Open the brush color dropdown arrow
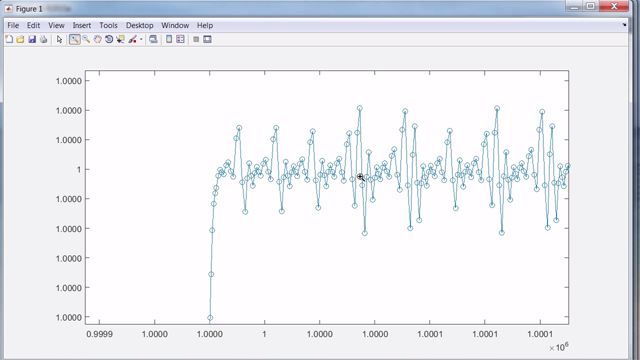 (141, 39)
